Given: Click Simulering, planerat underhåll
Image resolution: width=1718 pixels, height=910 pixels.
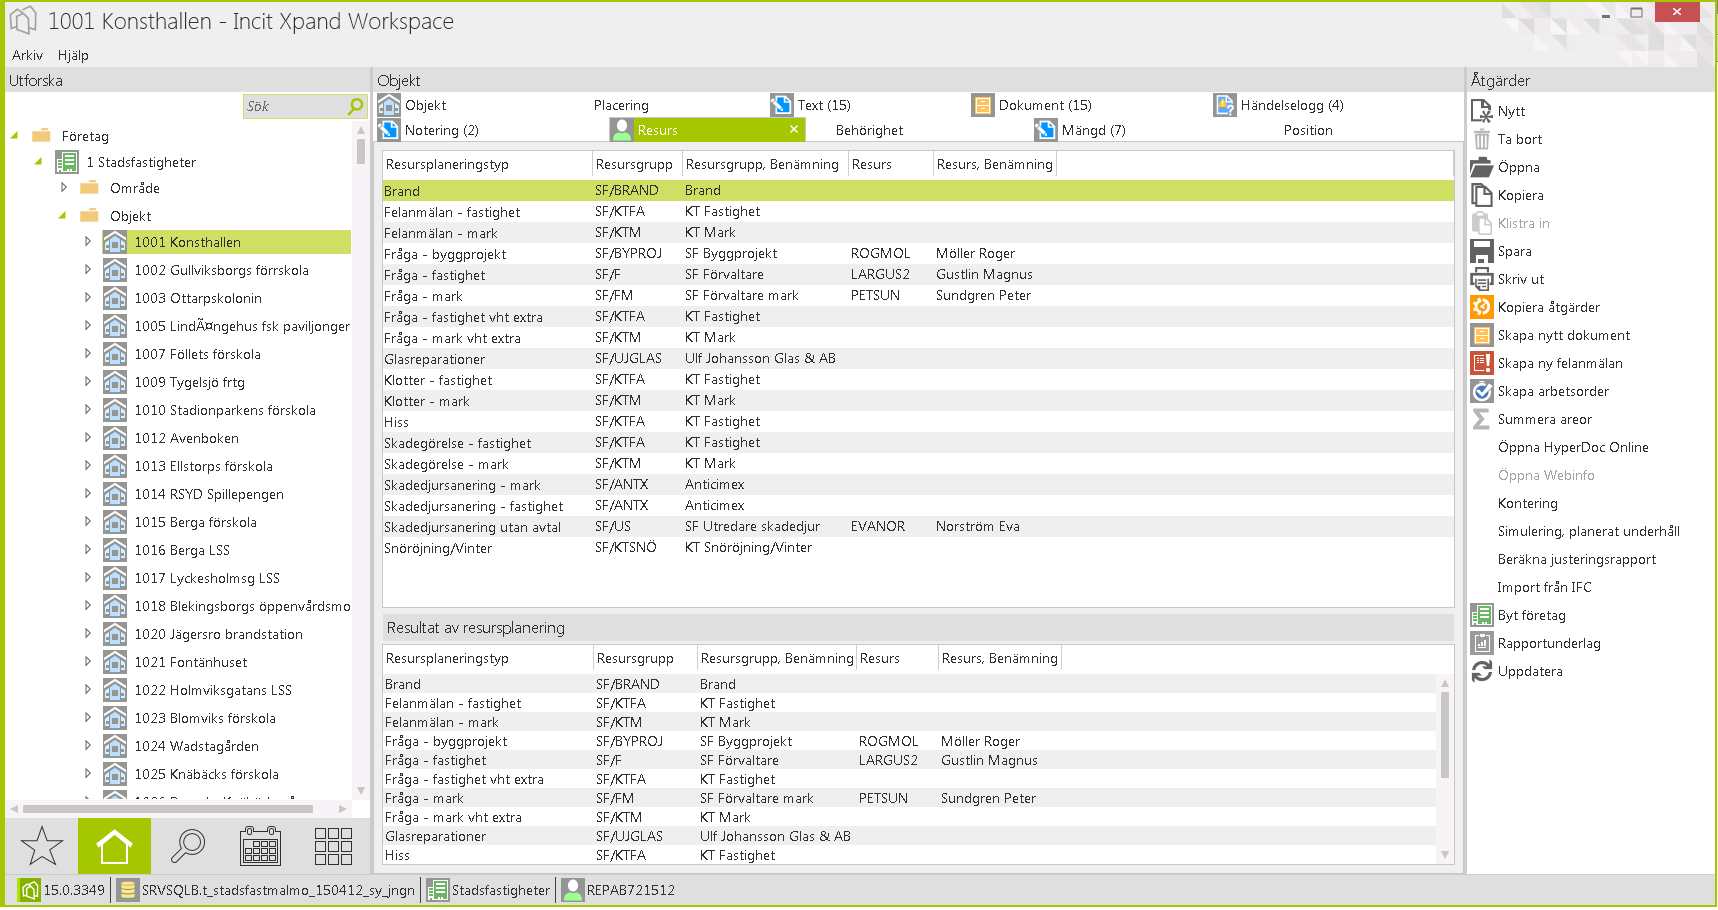Looking at the screenshot, I should pyautogui.click(x=1588, y=531).
